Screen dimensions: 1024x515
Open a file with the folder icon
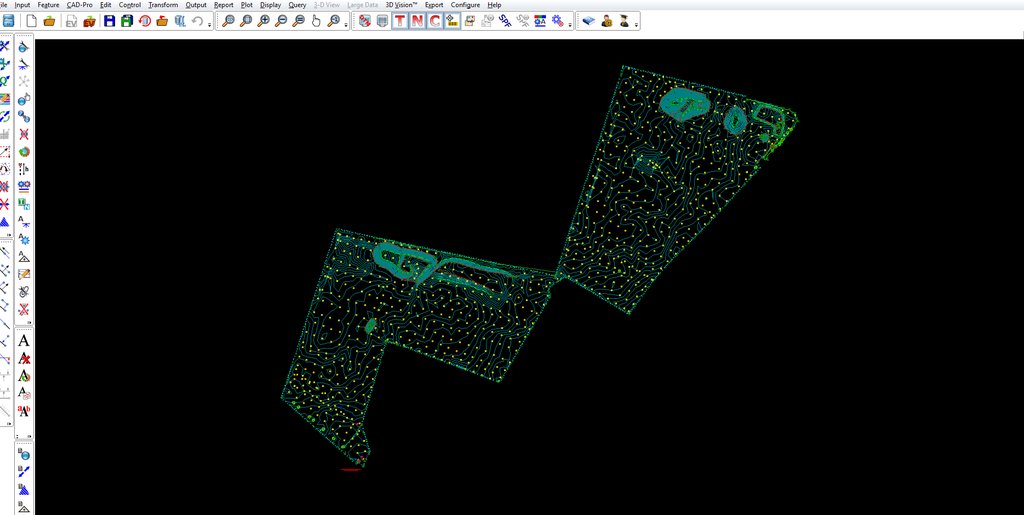pos(49,21)
